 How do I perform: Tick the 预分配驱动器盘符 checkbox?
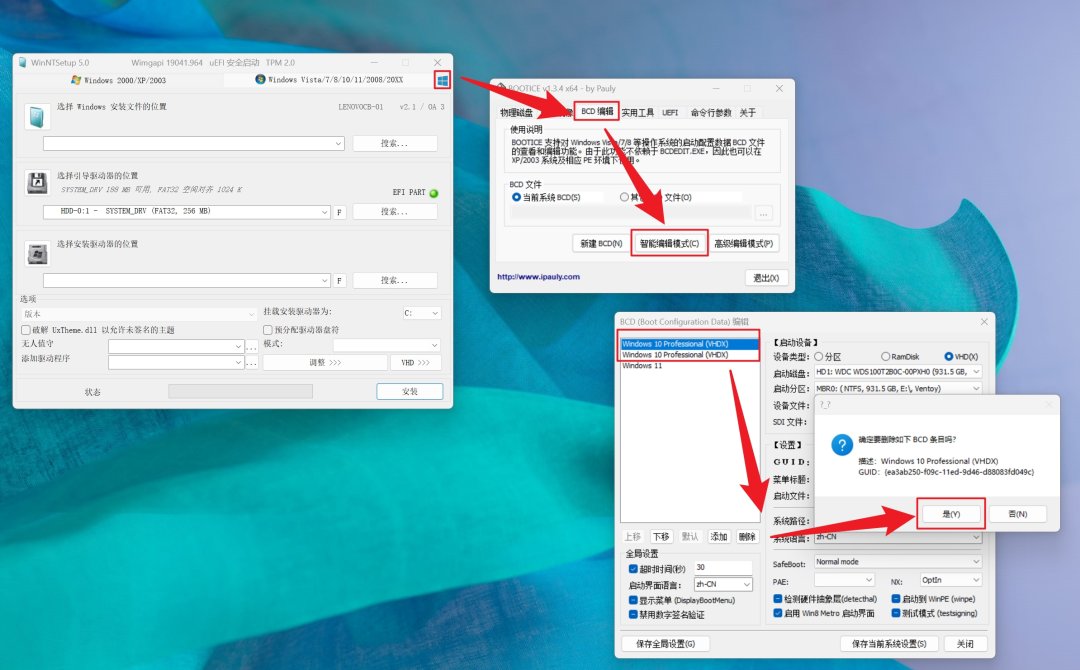[x=268, y=330]
